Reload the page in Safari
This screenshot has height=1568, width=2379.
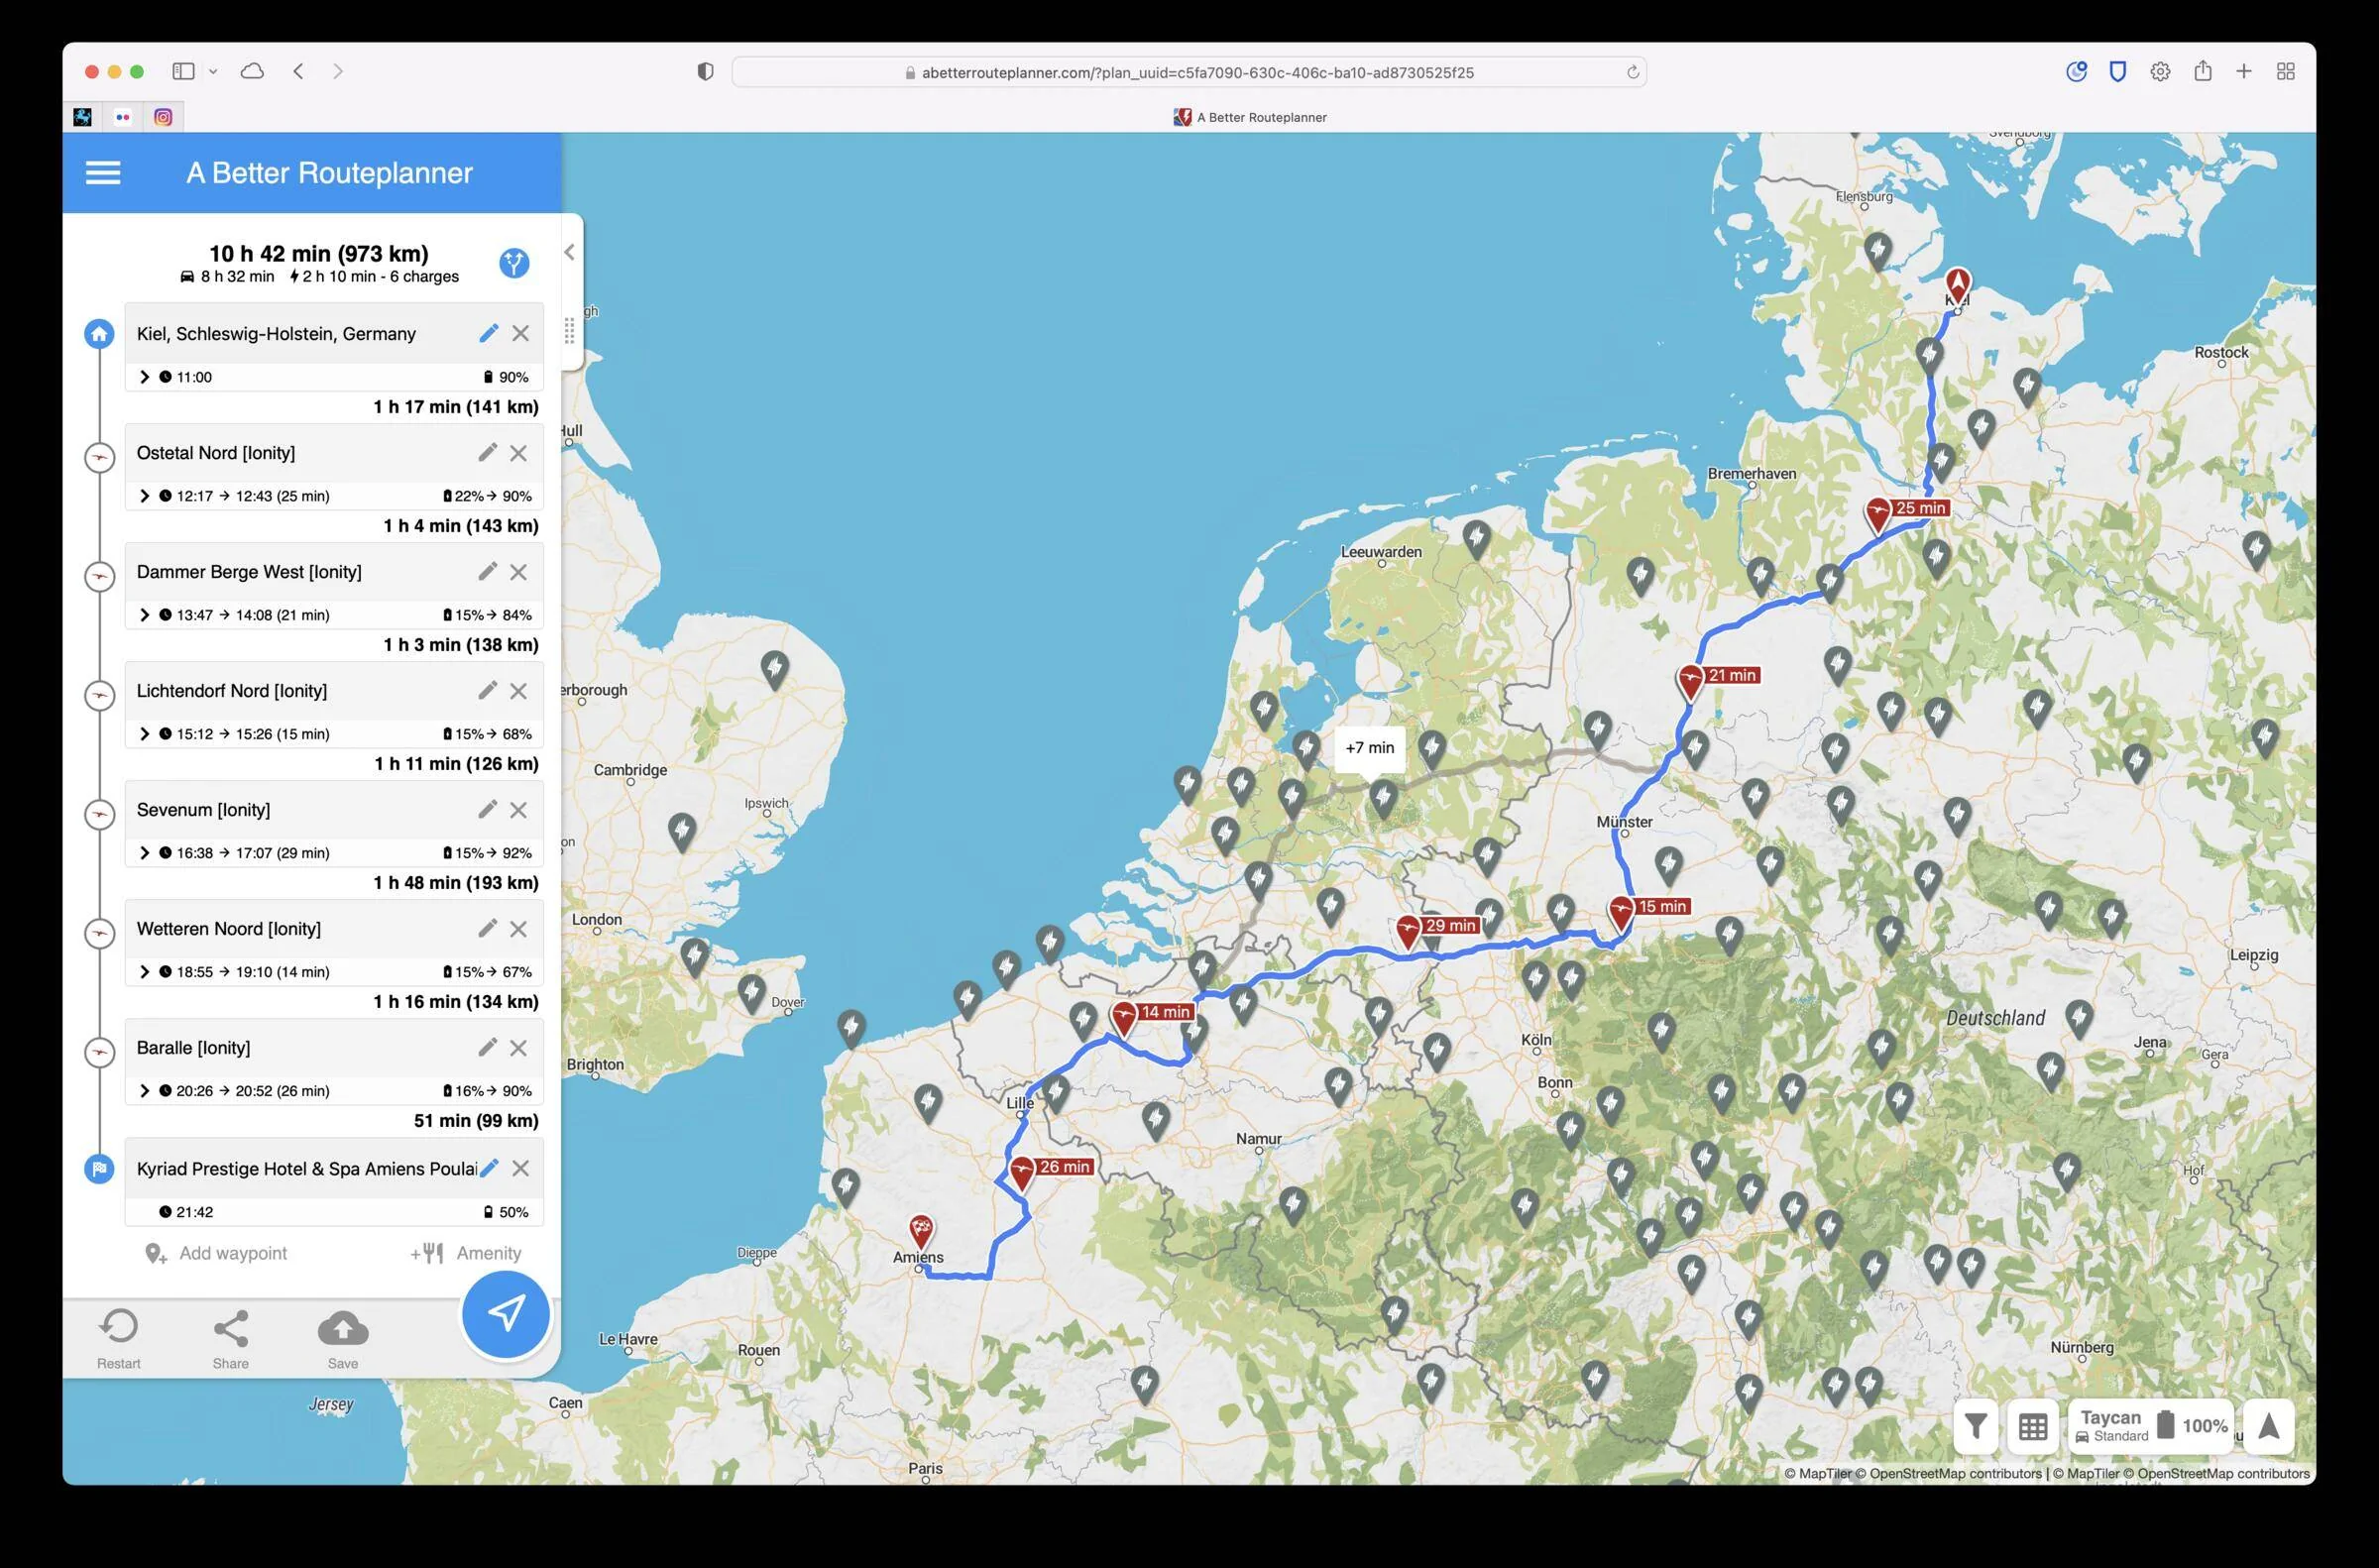(1632, 72)
